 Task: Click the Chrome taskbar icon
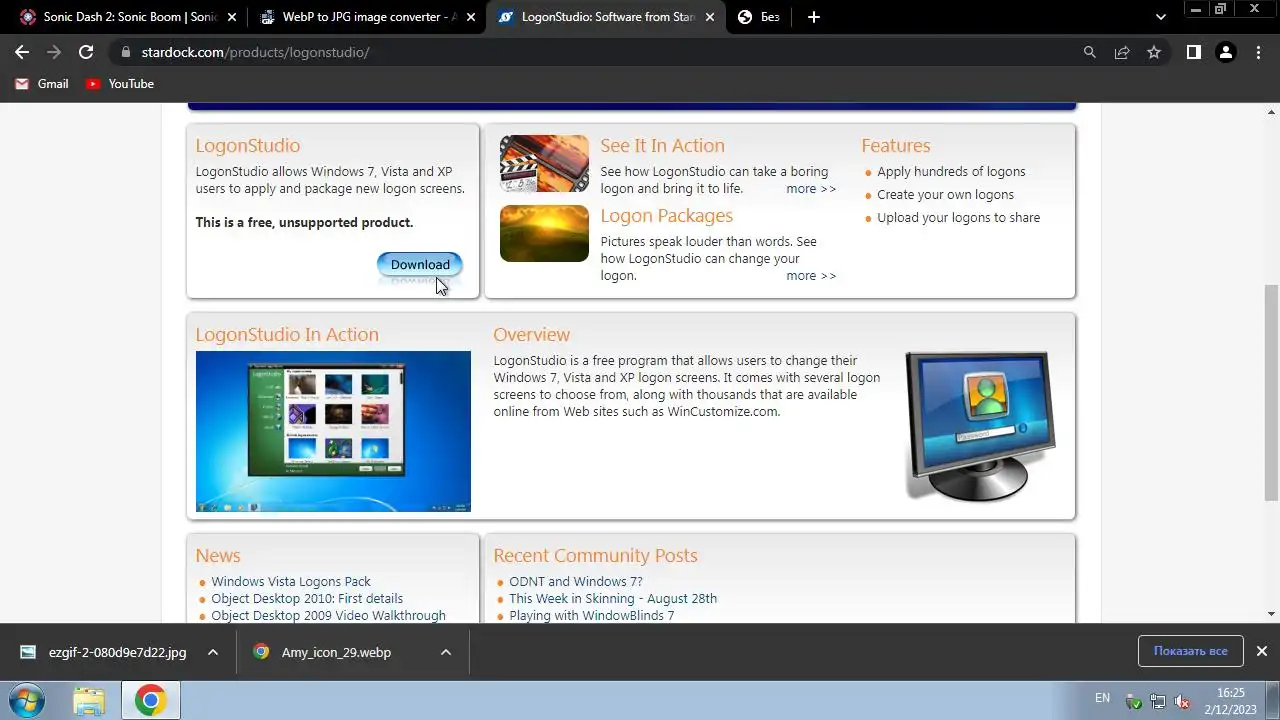pos(151,700)
